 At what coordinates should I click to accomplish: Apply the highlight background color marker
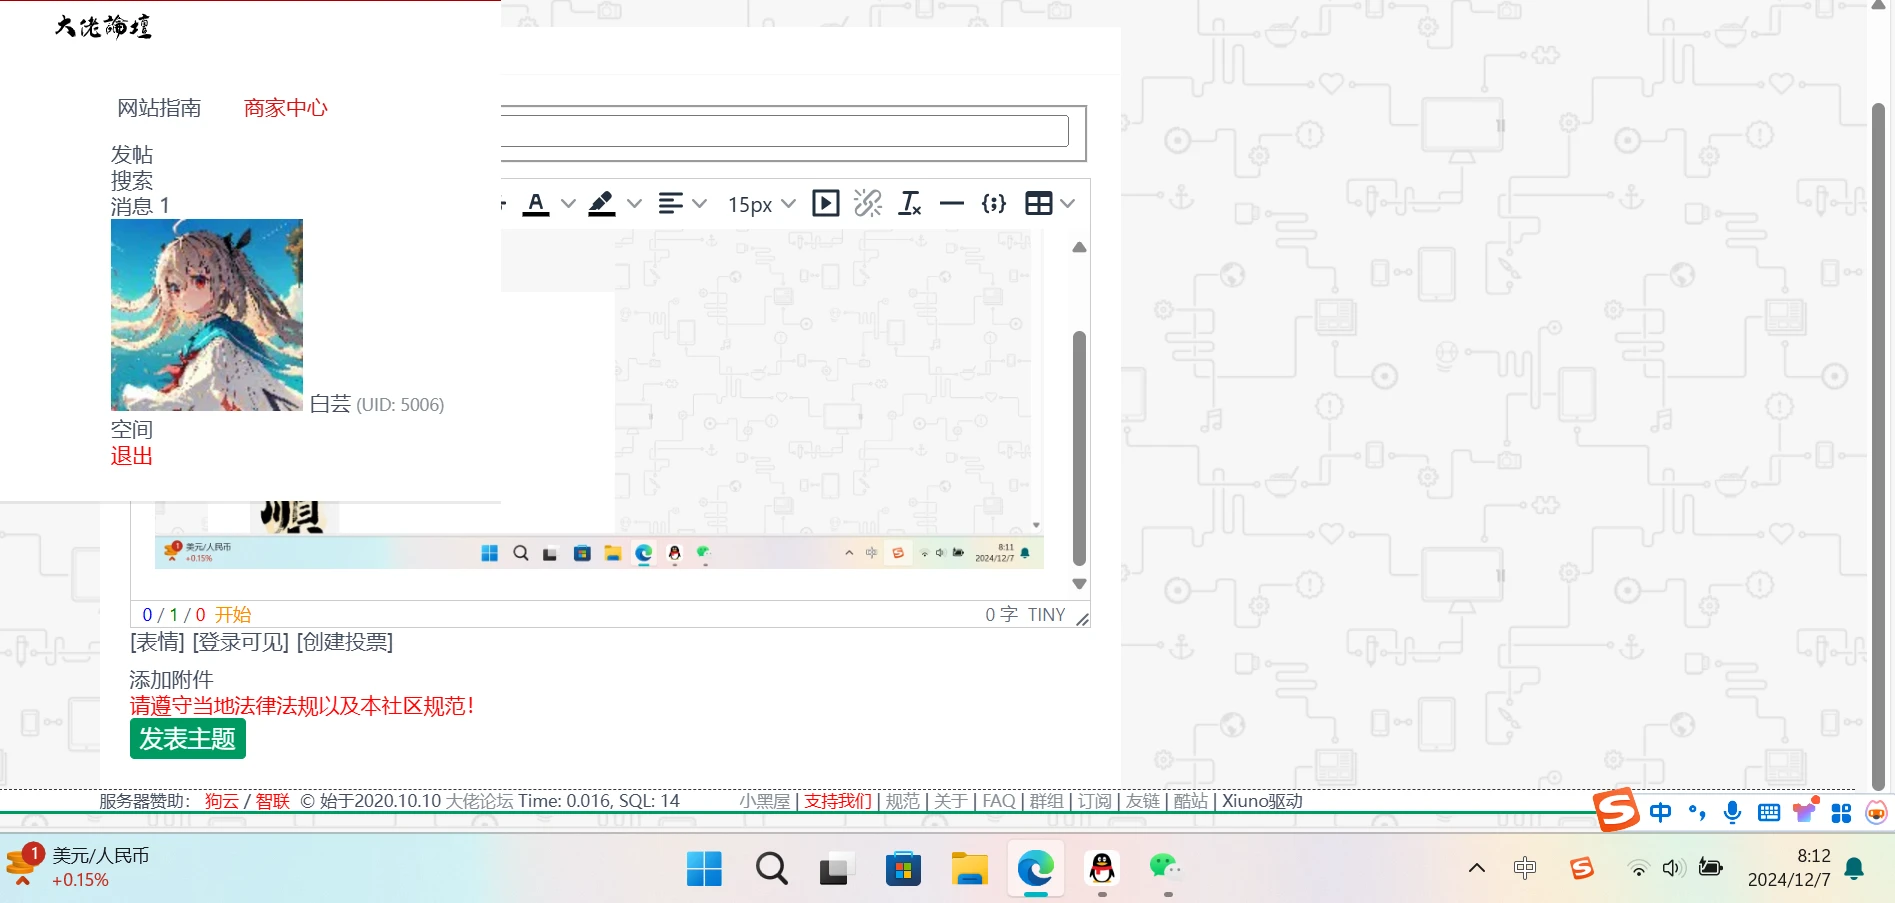pos(601,204)
